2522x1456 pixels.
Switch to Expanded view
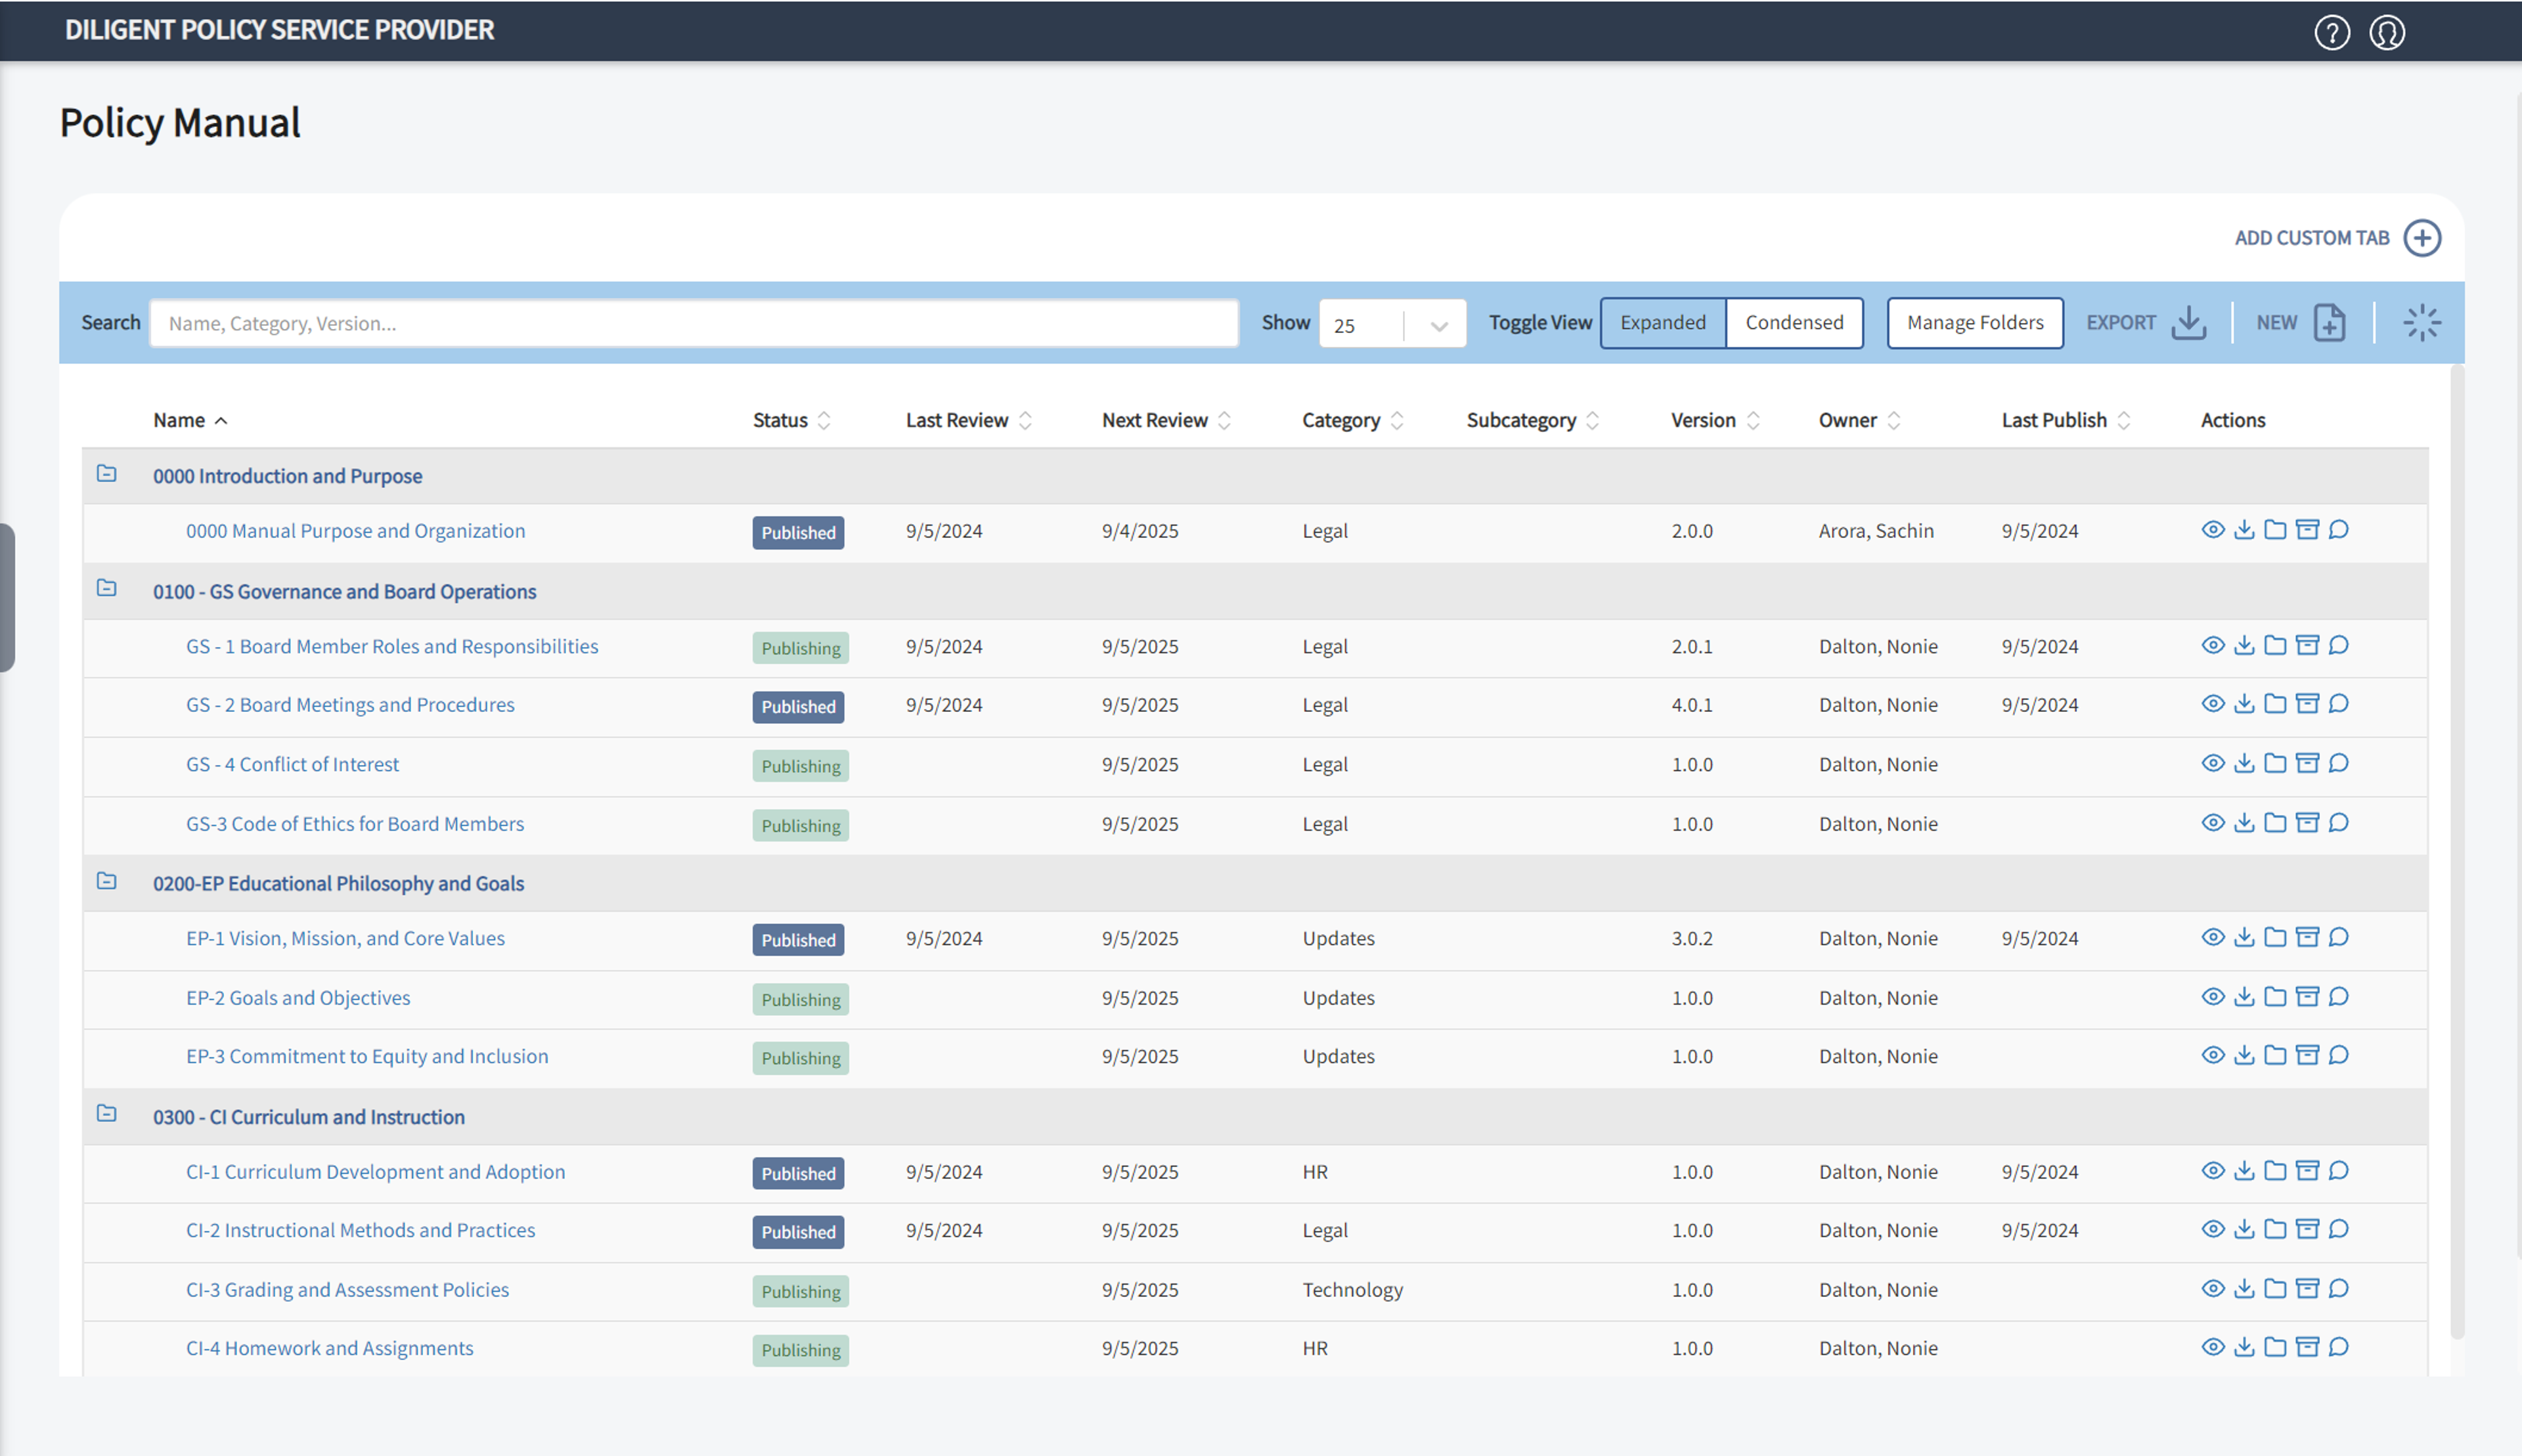1663,323
